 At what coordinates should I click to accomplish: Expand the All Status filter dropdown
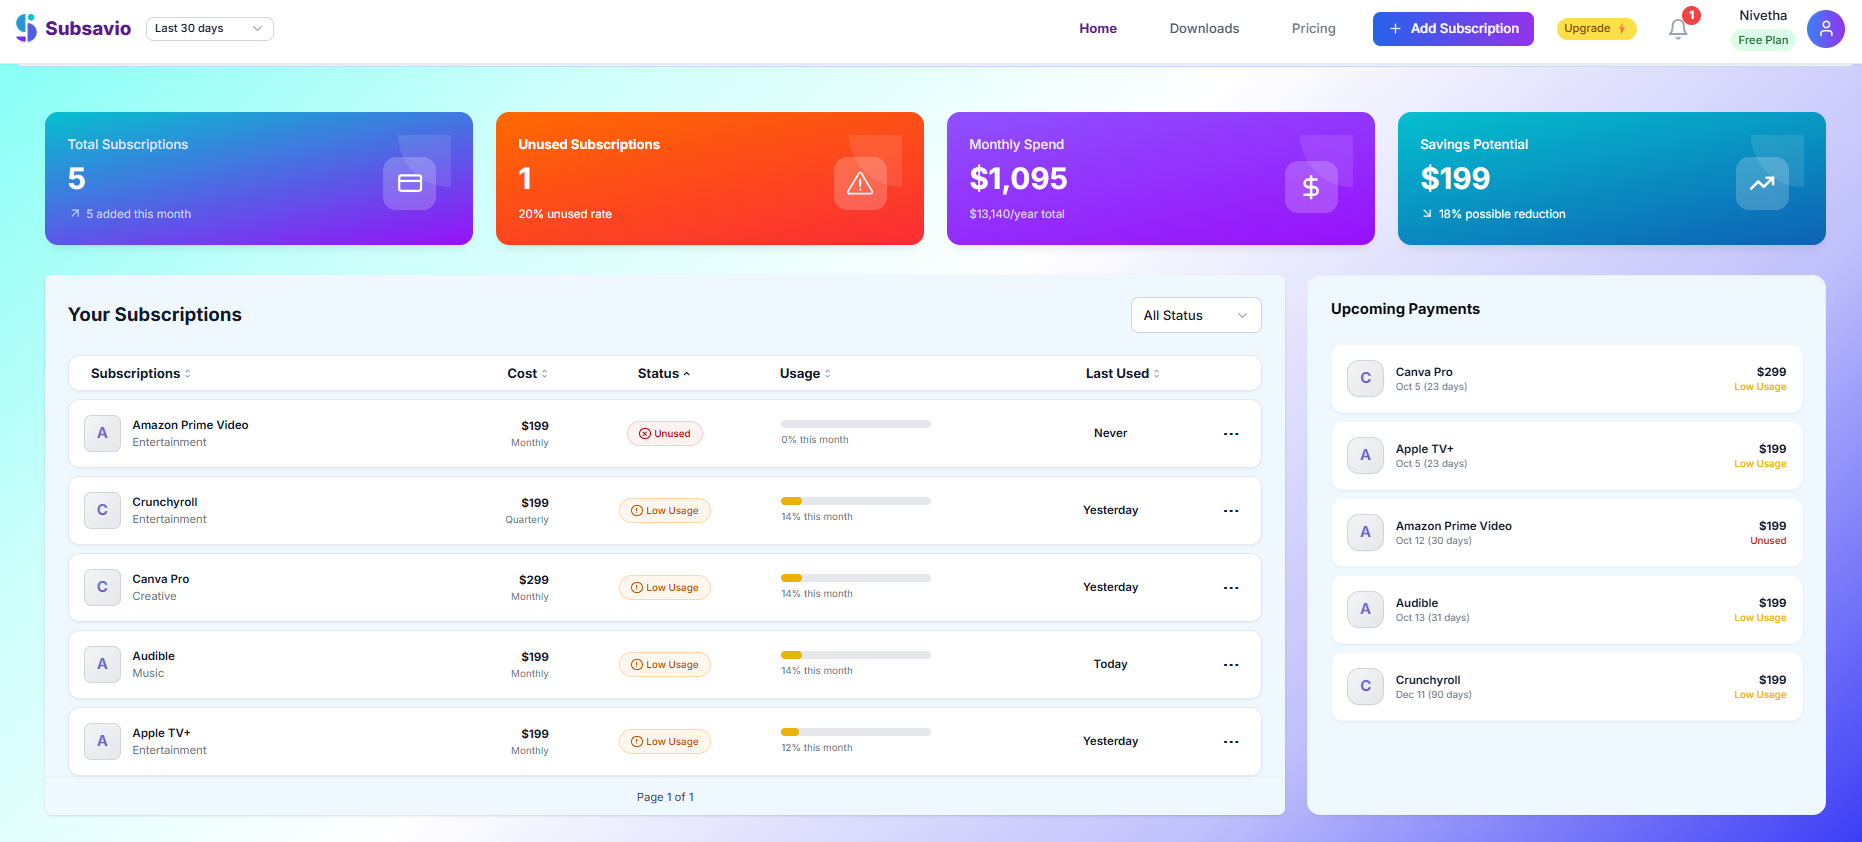point(1195,315)
